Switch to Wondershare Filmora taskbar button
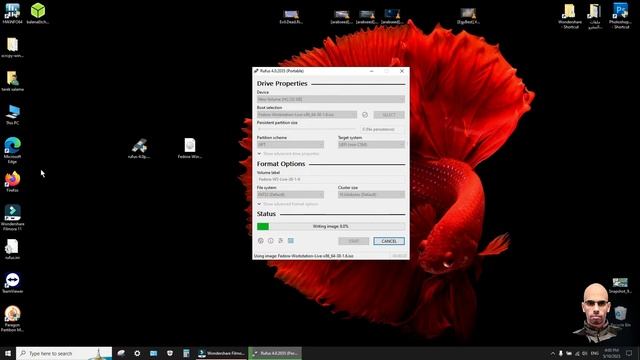The width and height of the screenshot is (640, 360). pos(222,353)
